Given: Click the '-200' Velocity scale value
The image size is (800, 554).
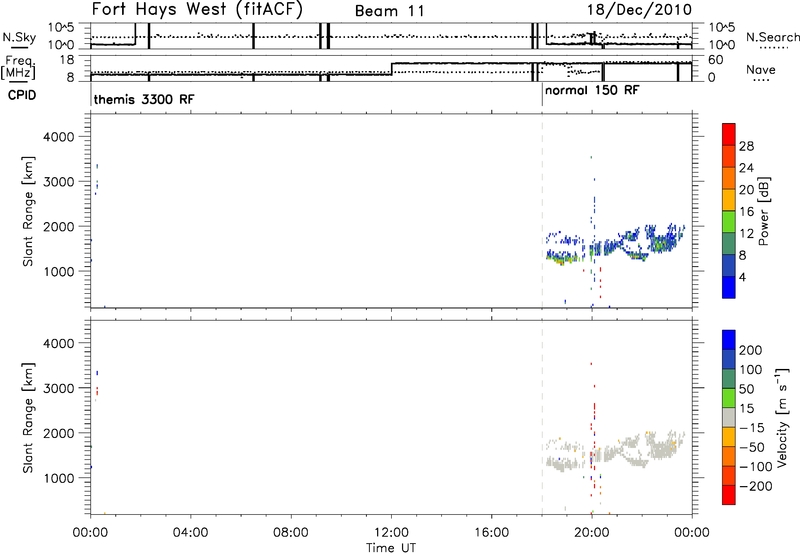Looking at the screenshot, I should pyautogui.click(x=755, y=486).
